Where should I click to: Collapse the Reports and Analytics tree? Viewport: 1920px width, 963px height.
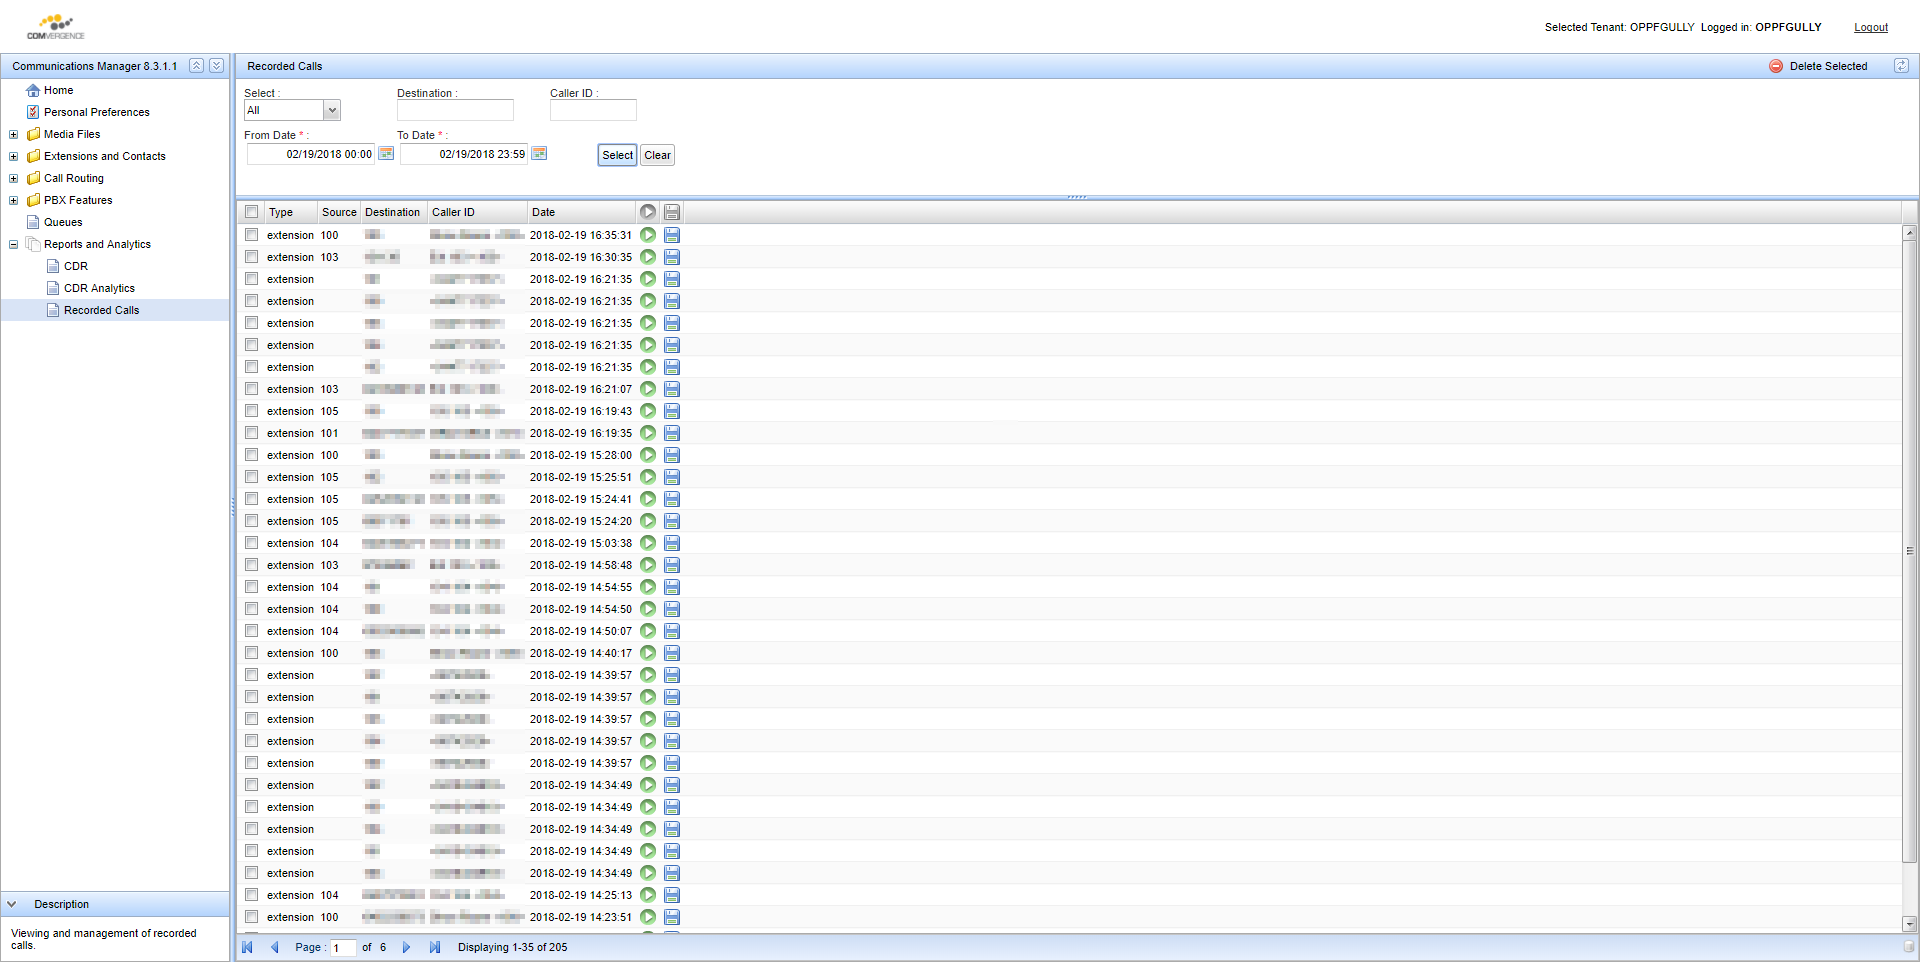[x=14, y=244]
